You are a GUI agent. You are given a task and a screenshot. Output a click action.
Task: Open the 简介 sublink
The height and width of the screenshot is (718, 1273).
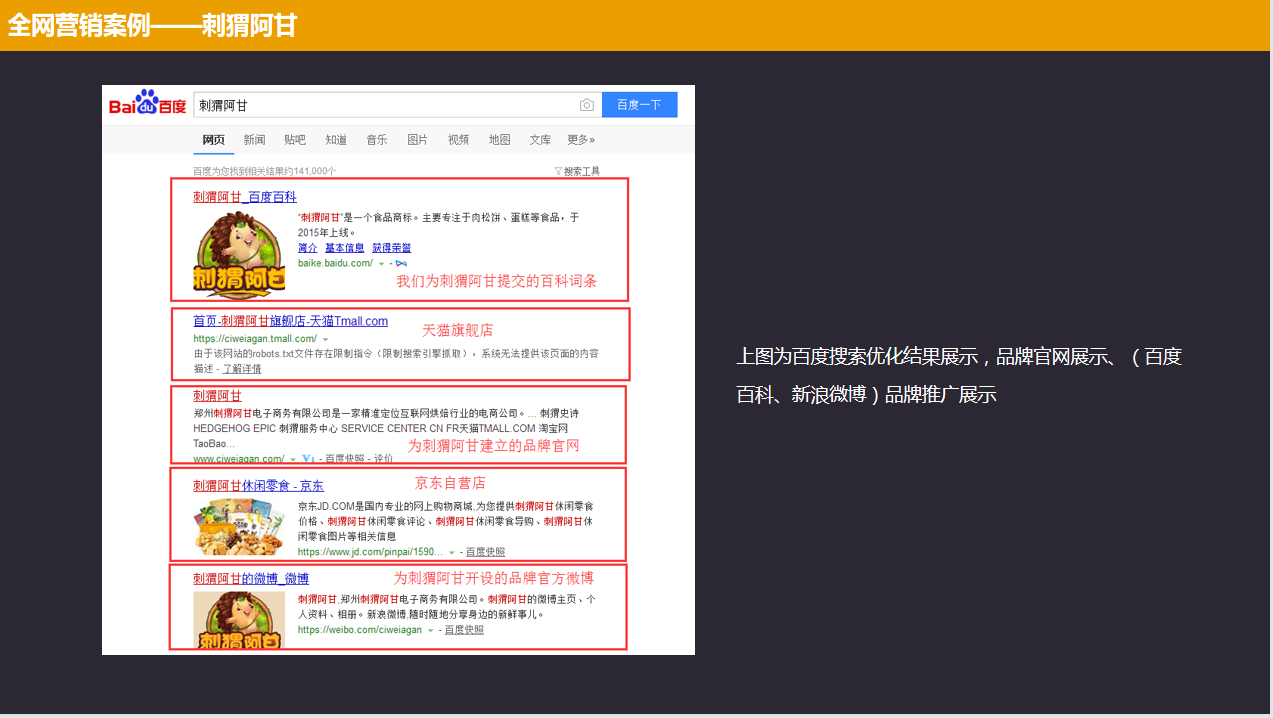coord(307,248)
